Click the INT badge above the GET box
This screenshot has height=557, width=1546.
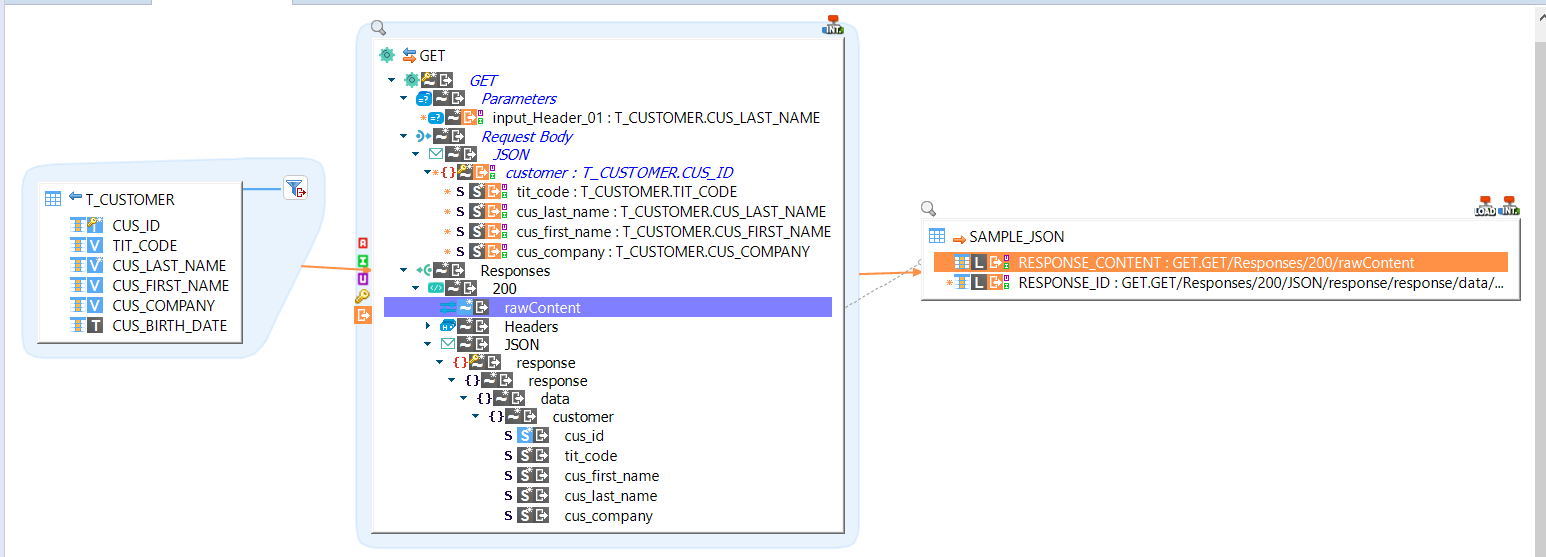[833, 24]
